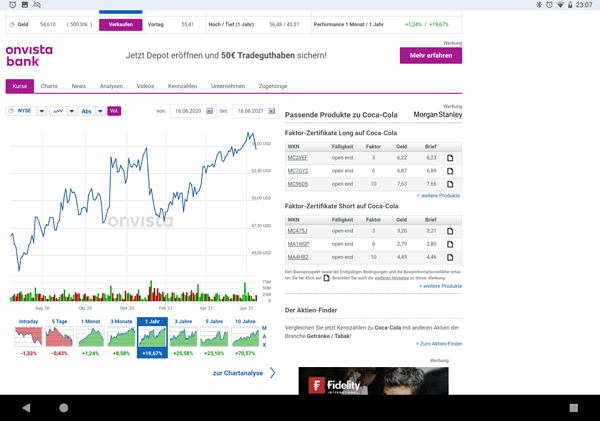Edit the 'von' start date field
This screenshot has width=600, height=421.
[x=186, y=111]
